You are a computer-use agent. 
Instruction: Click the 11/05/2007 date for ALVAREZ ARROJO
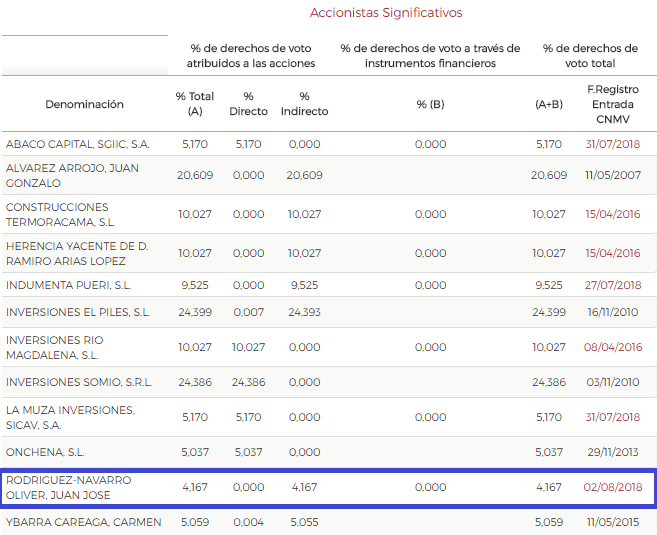click(x=613, y=175)
